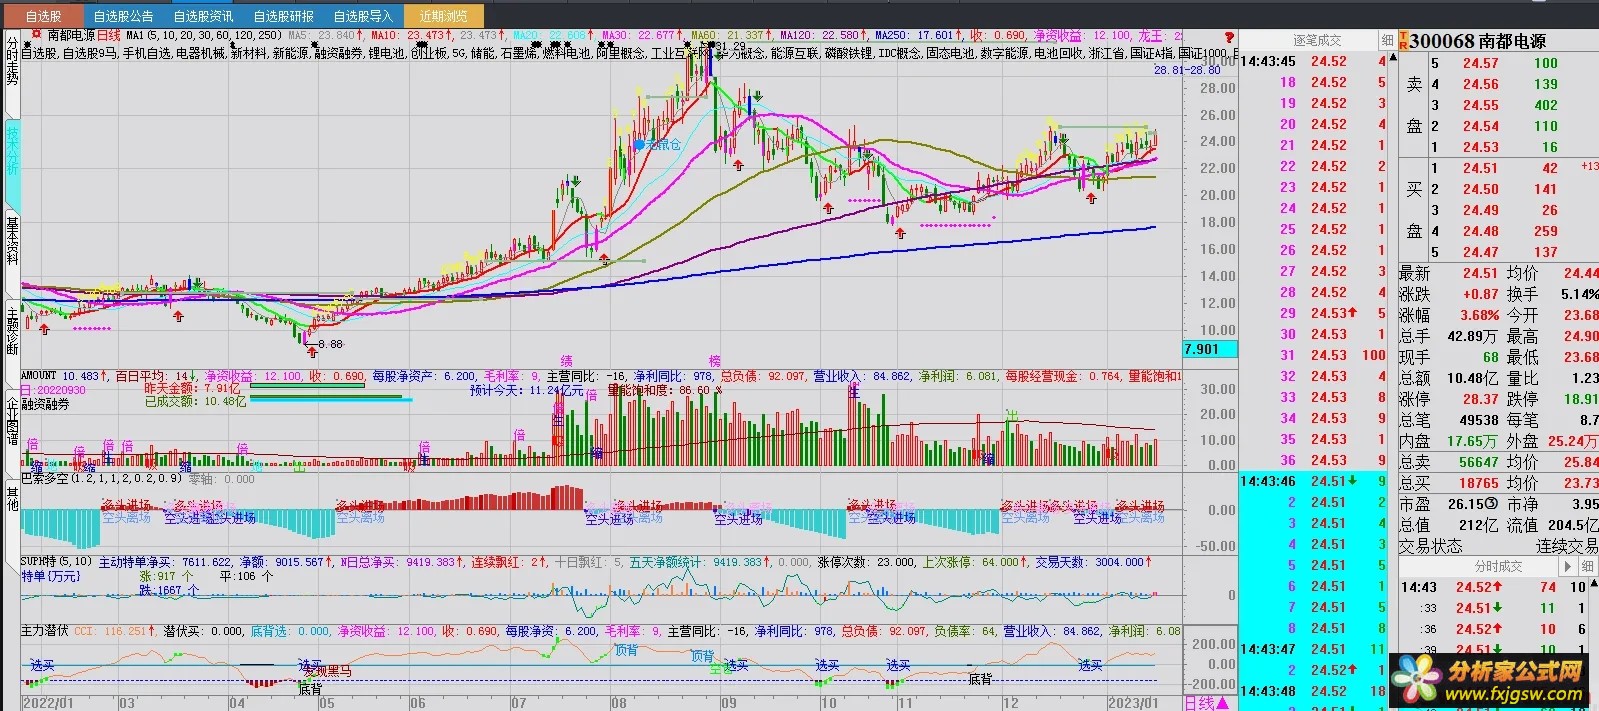Click the 总额 value 10.48亿

[1474, 378]
